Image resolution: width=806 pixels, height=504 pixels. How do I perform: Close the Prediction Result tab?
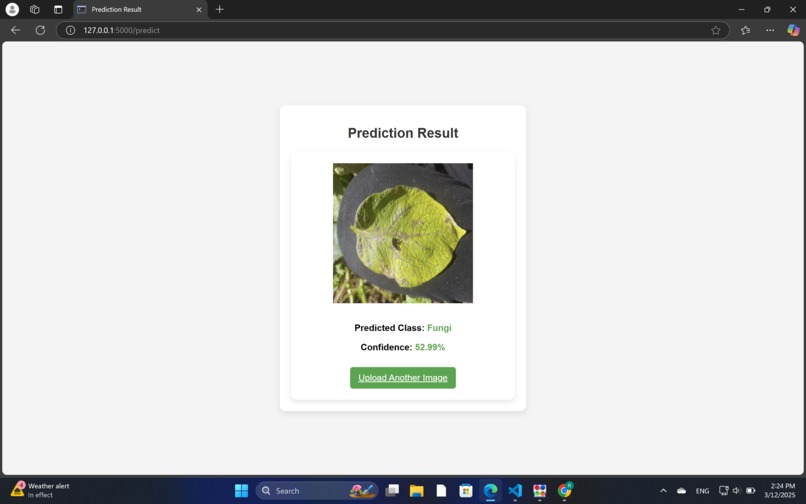coord(199,10)
